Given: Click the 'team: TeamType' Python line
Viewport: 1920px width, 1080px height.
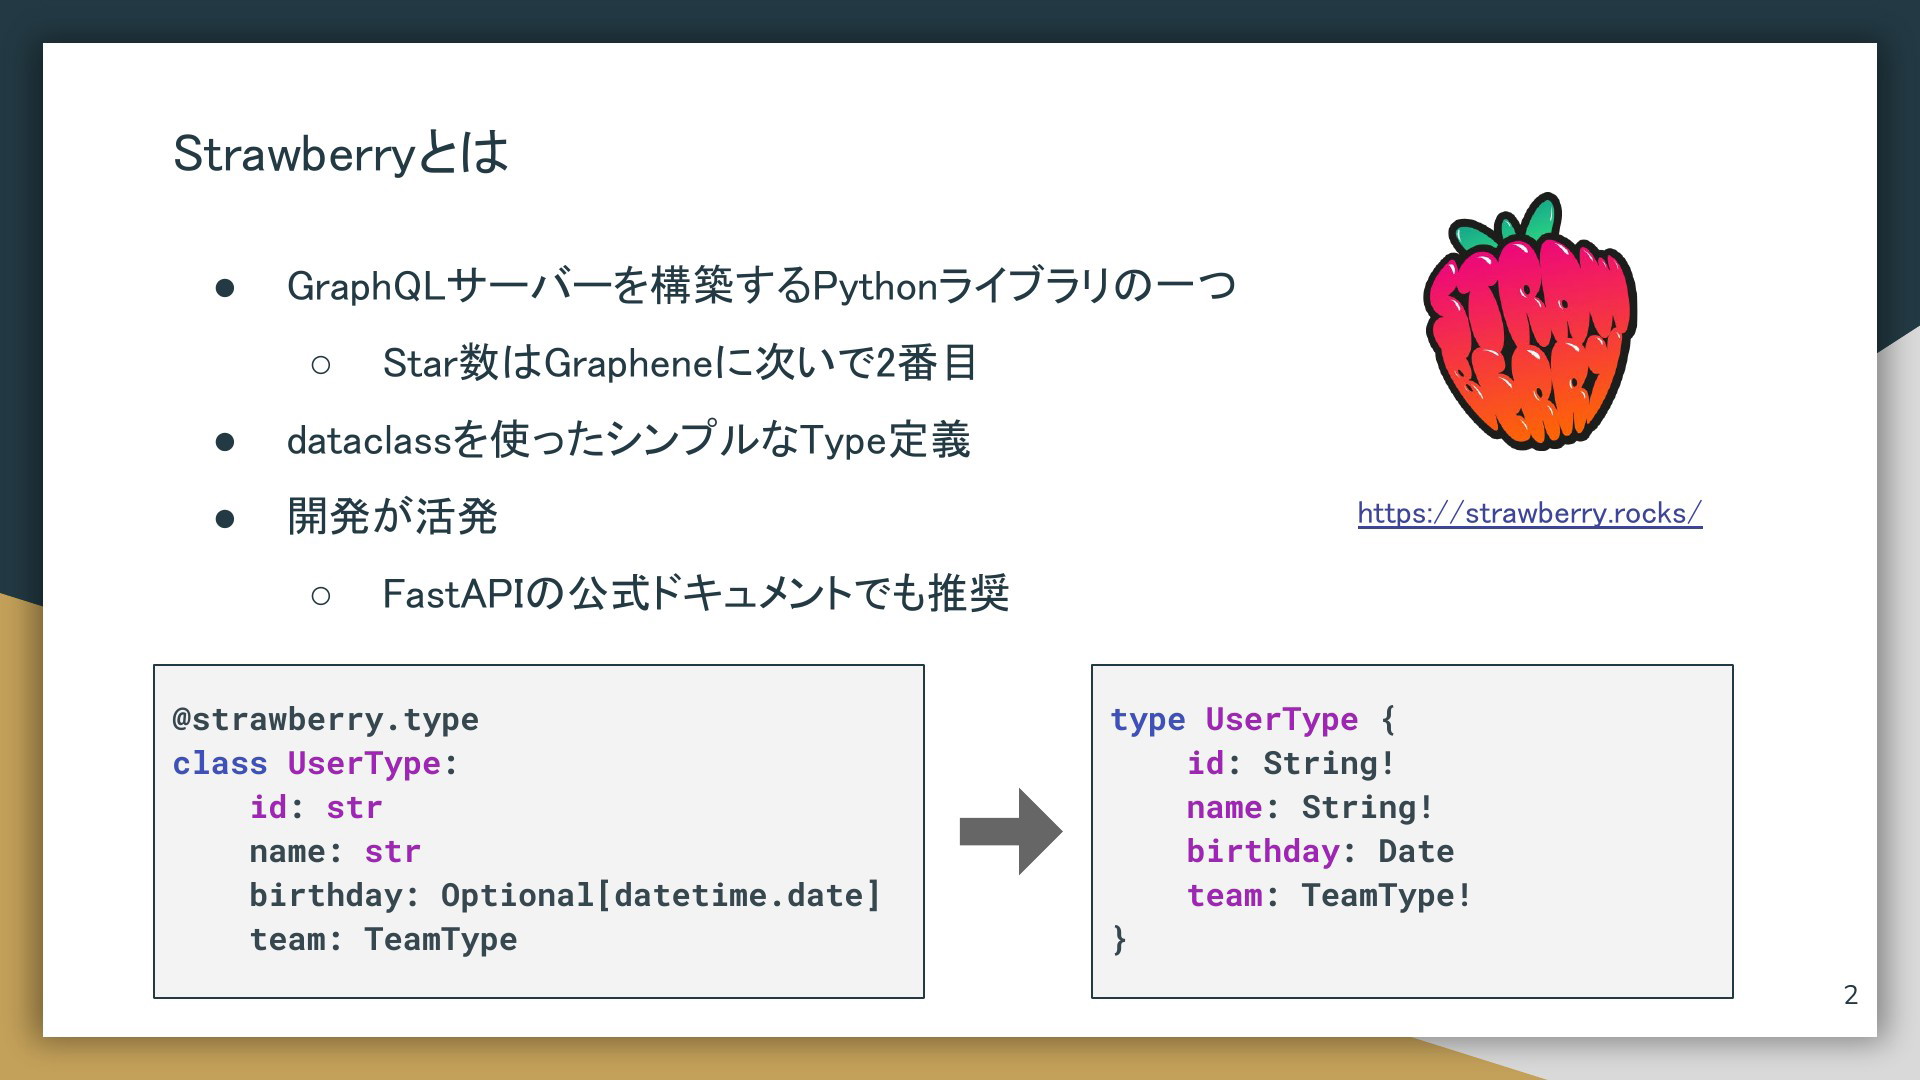Looking at the screenshot, I should (383, 939).
